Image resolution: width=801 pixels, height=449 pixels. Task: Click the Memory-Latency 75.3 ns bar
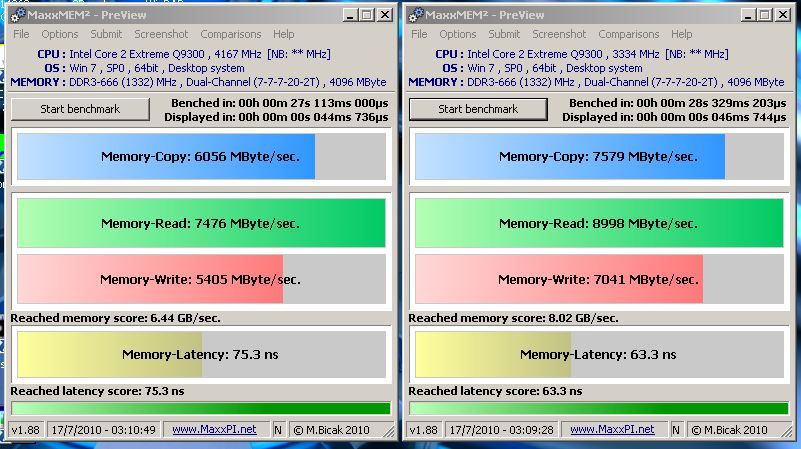coord(201,355)
